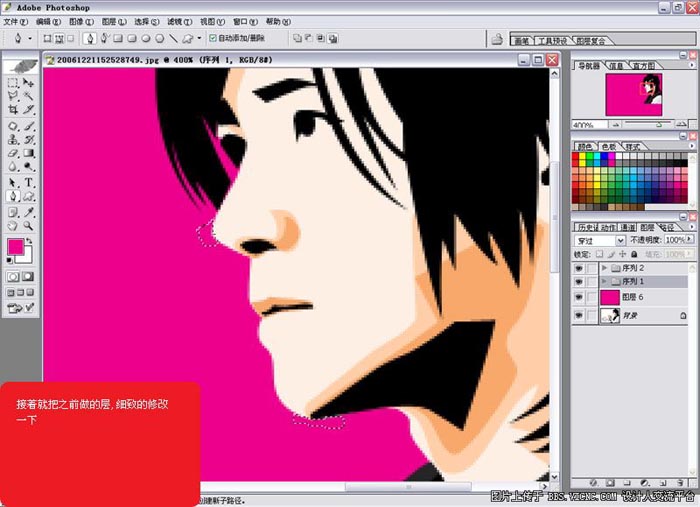Expand the 序列 1 layer group
The height and width of the screenshot is (507, 700).
604,283
